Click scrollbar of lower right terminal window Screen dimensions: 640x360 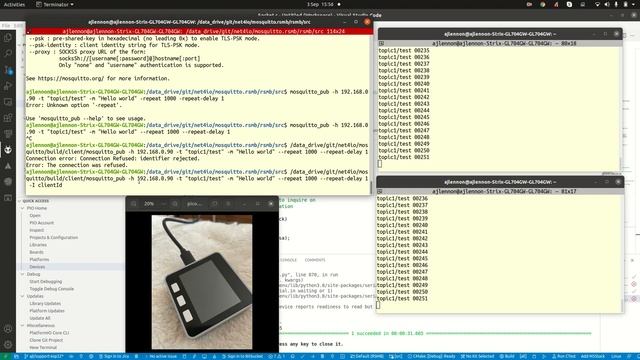pos(622,253)
